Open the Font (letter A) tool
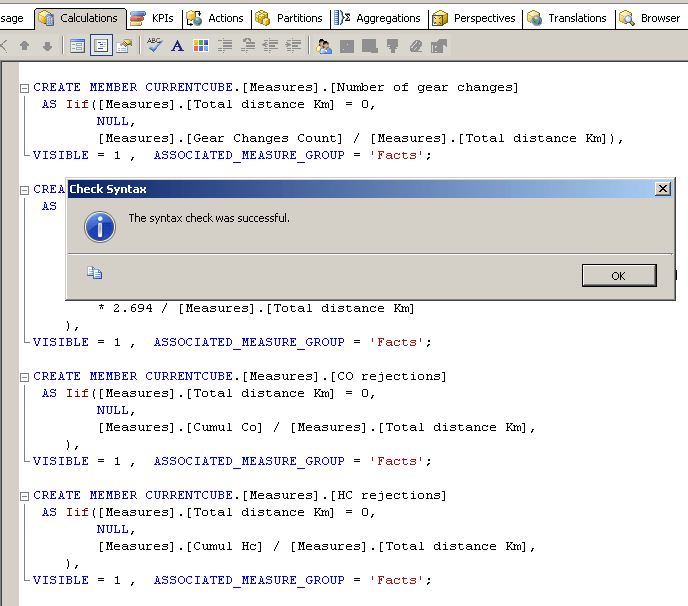688x606 pixels. pos(177,46)
